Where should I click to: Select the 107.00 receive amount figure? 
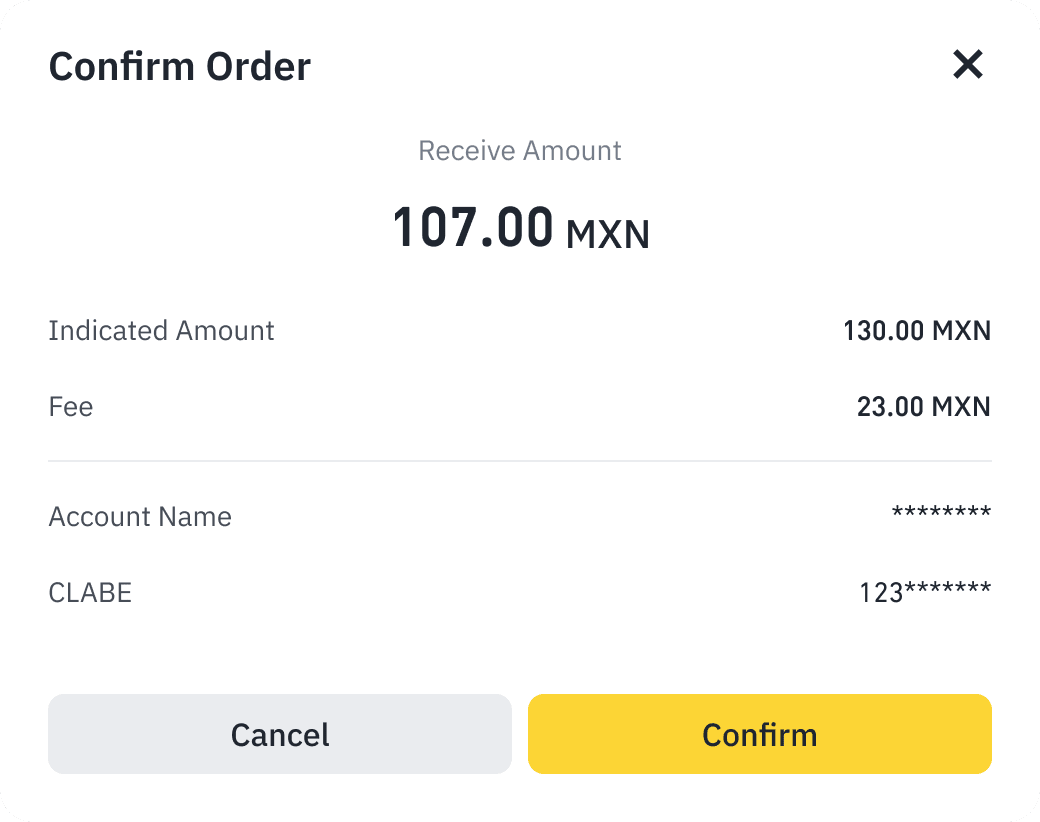pos(472,227)
